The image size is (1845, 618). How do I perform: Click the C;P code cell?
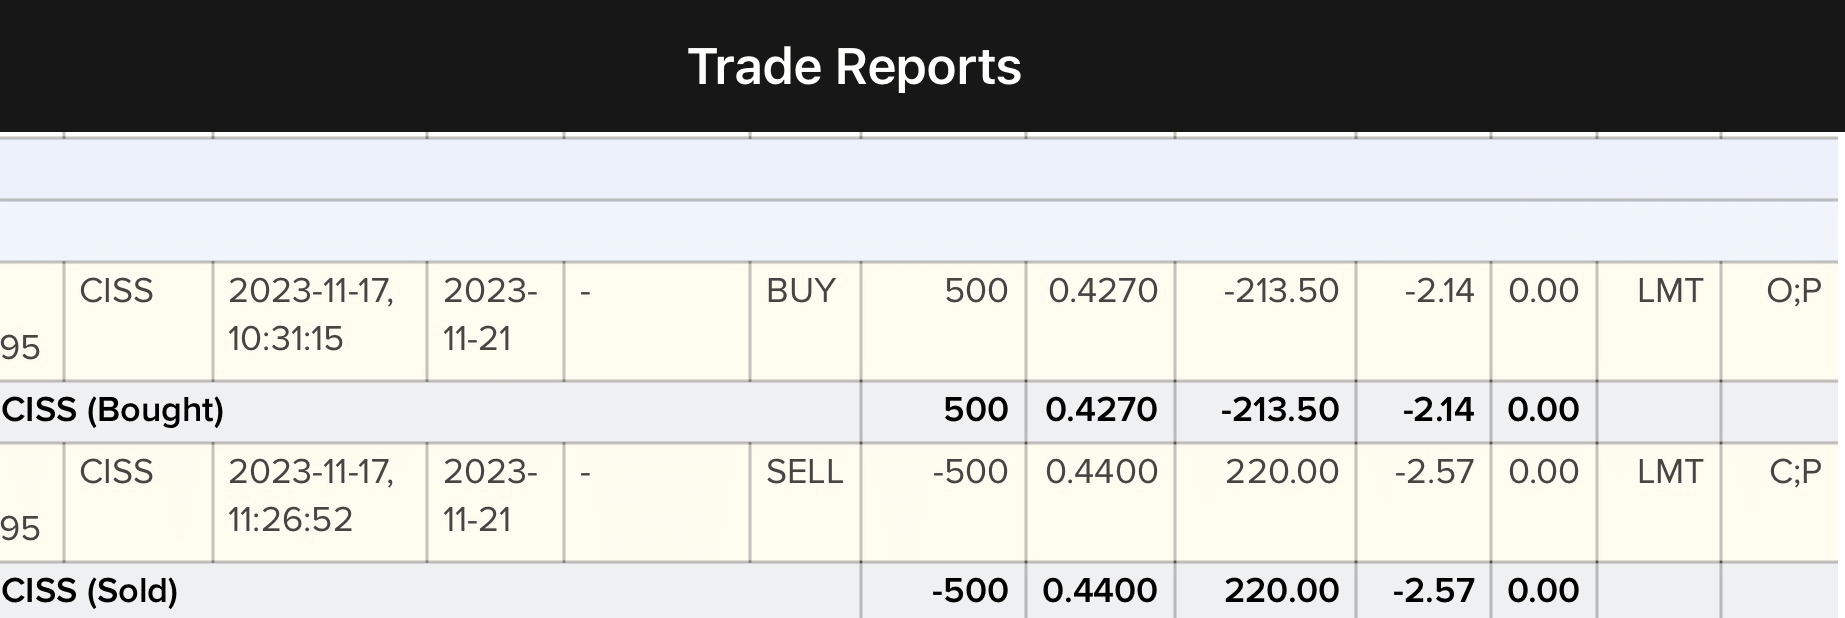1794,472
